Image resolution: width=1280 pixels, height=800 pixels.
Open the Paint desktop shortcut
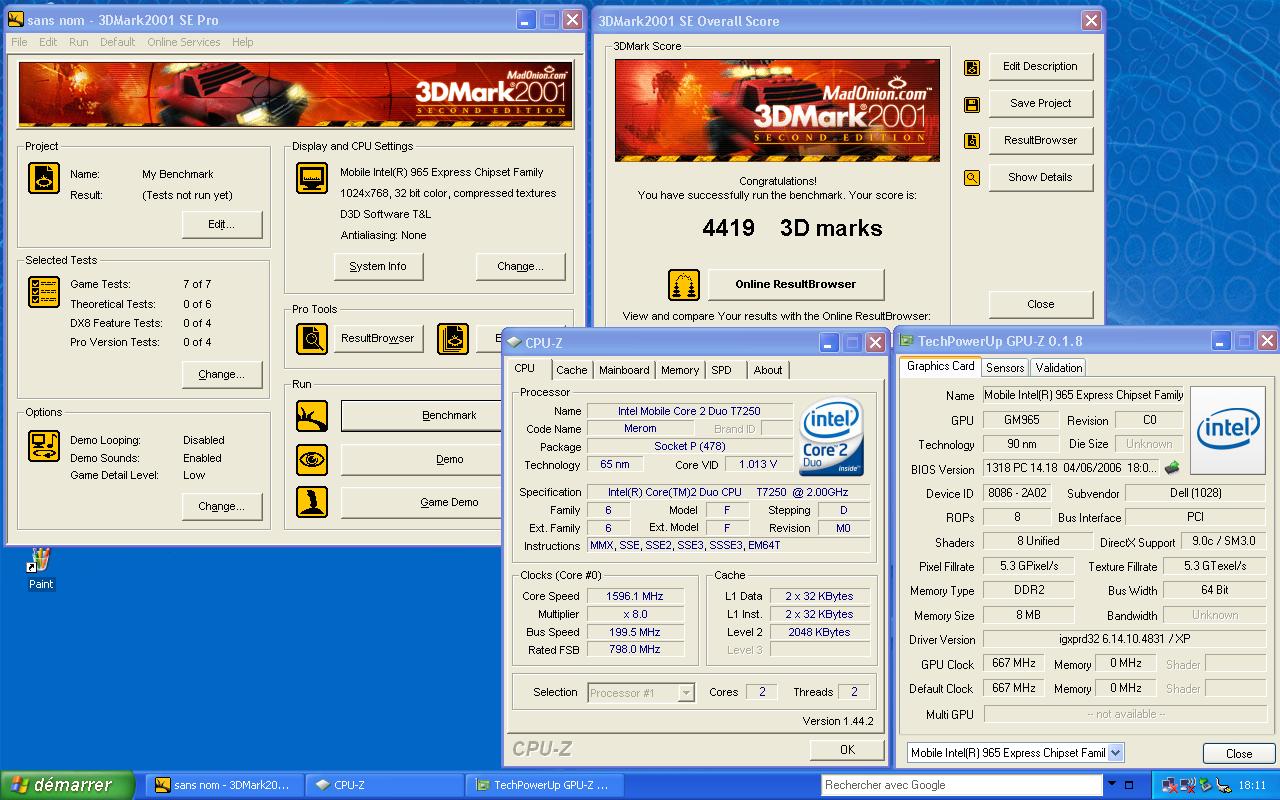pos(41,569)
